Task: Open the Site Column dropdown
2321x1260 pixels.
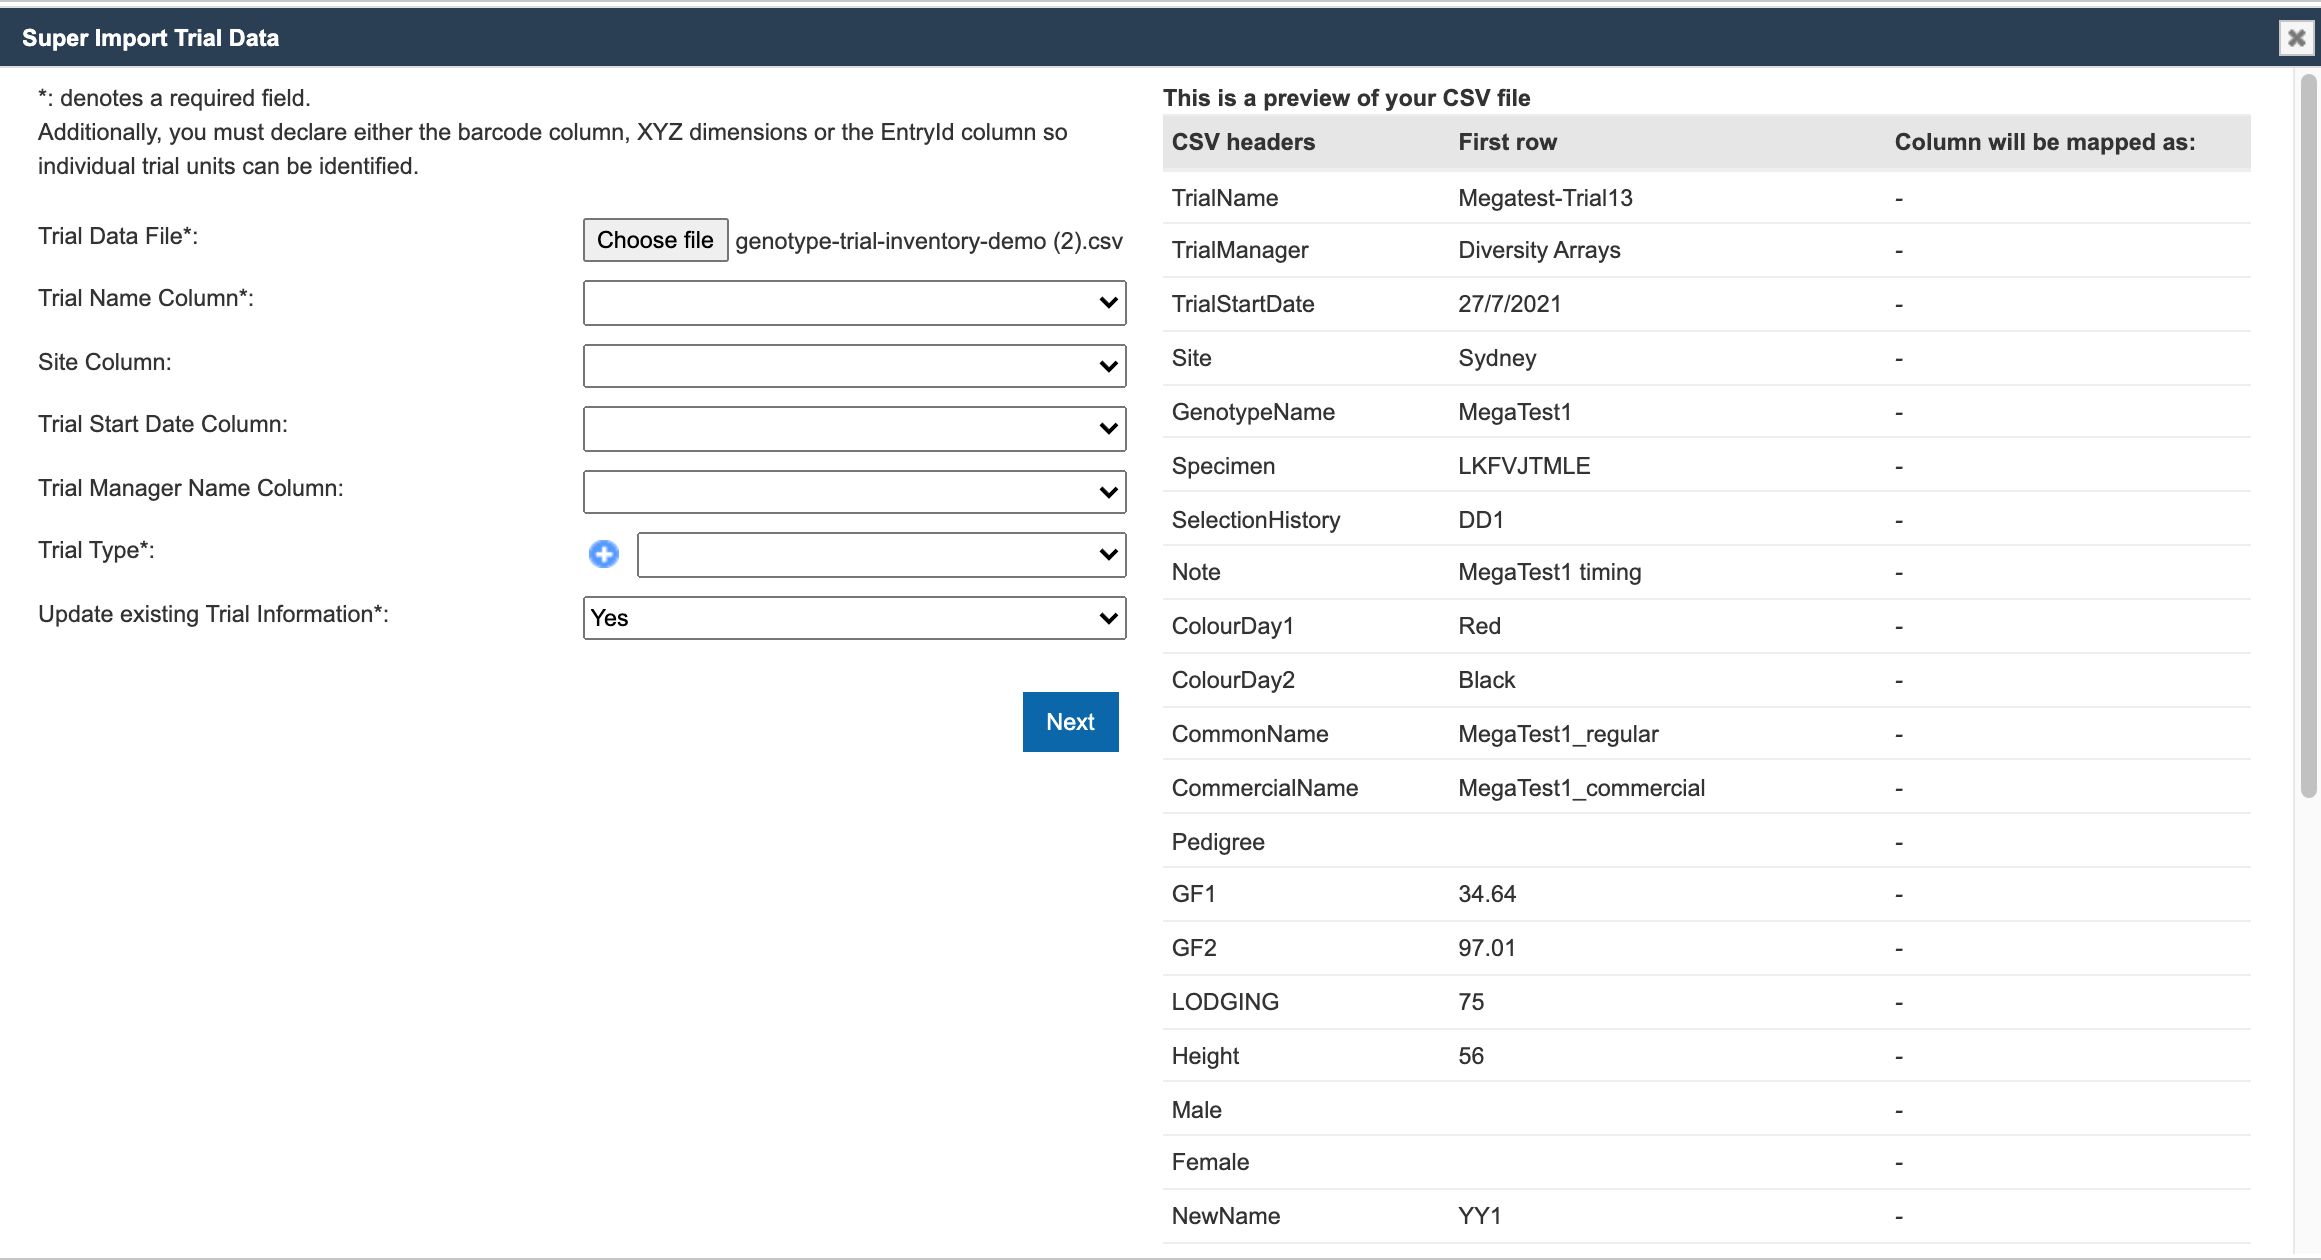Action: [x=852, y=365]
